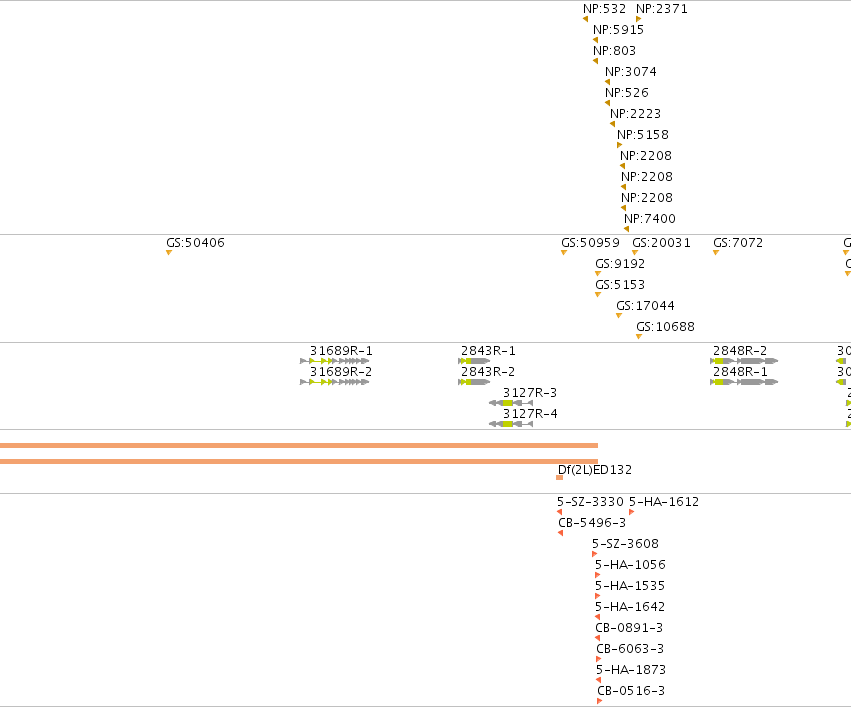
Task: Click the GS:9192 triangle marker
Action: (x=598, y=273)
